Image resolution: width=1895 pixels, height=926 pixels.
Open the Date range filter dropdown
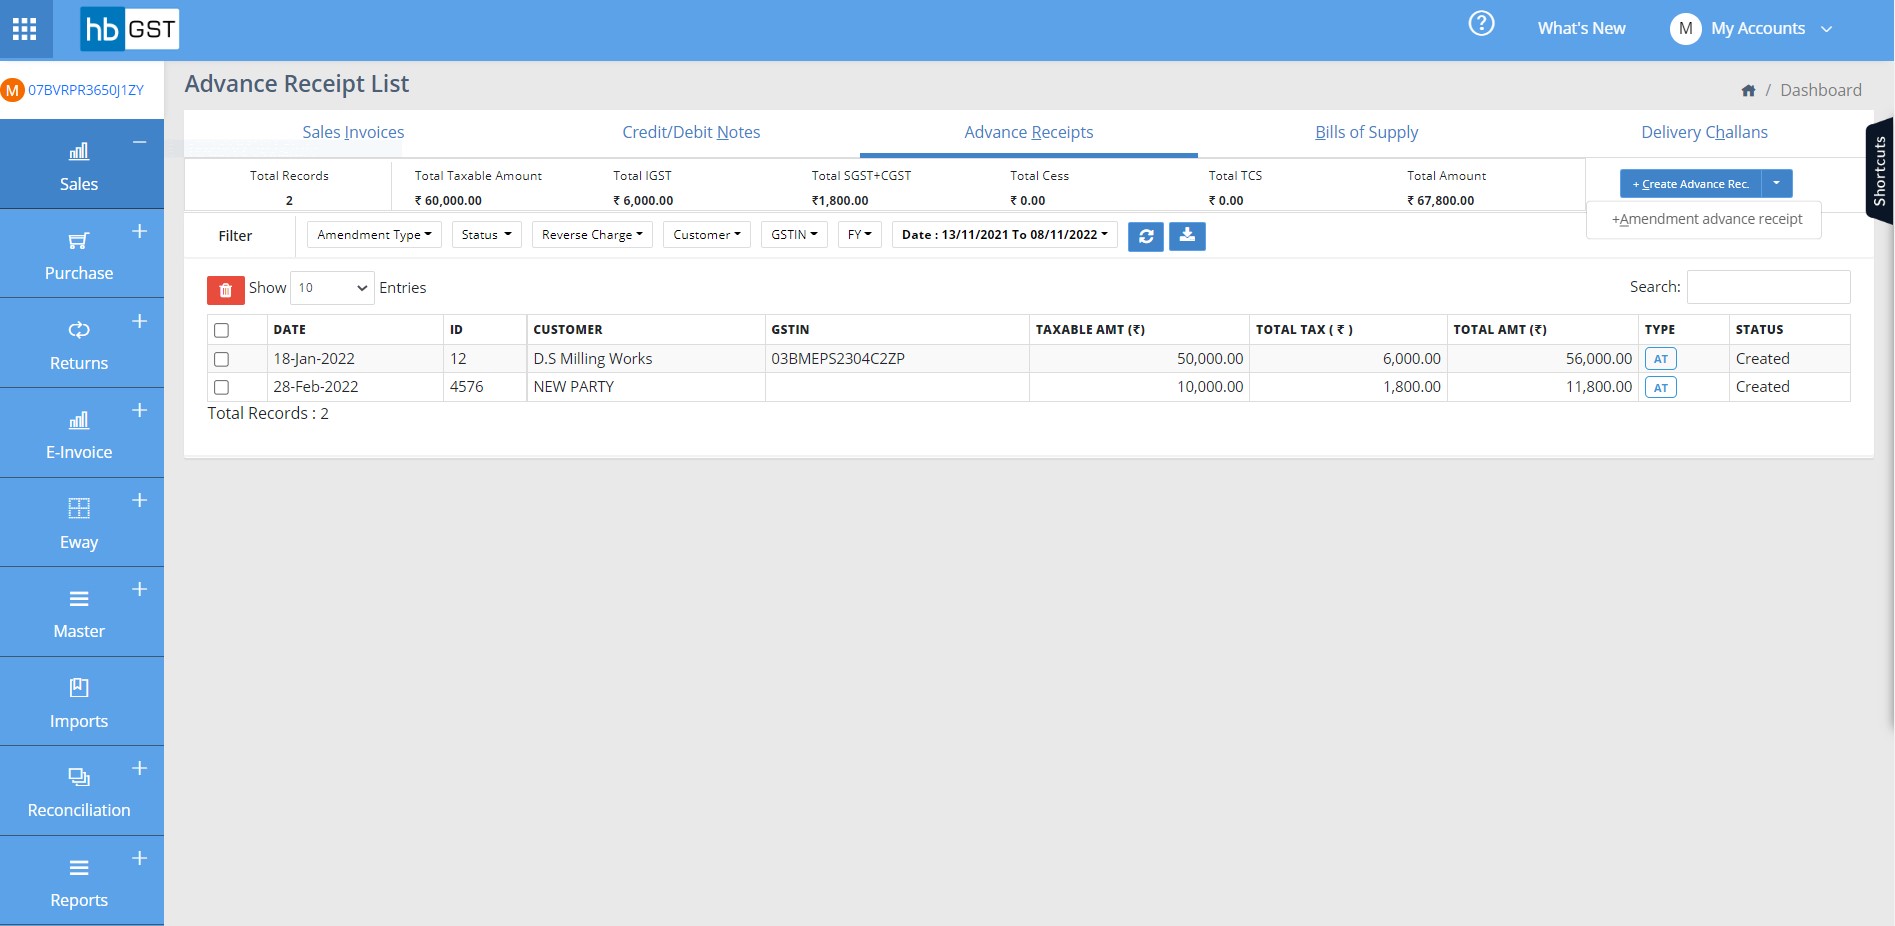[x=1005, y=235]
